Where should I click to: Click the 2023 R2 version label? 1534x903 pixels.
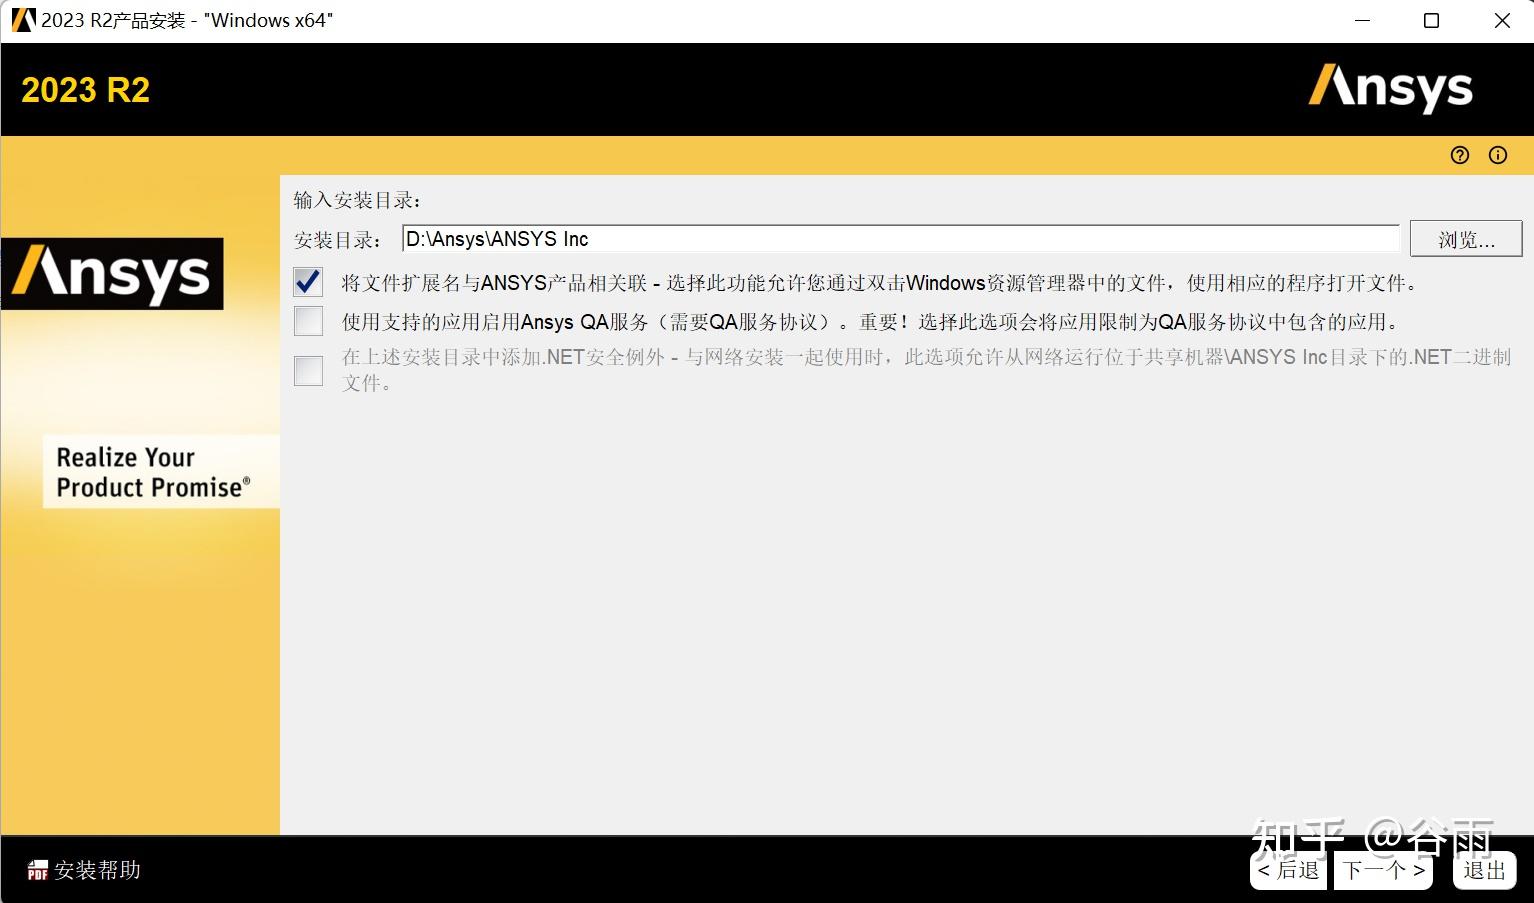click(85, 90)
